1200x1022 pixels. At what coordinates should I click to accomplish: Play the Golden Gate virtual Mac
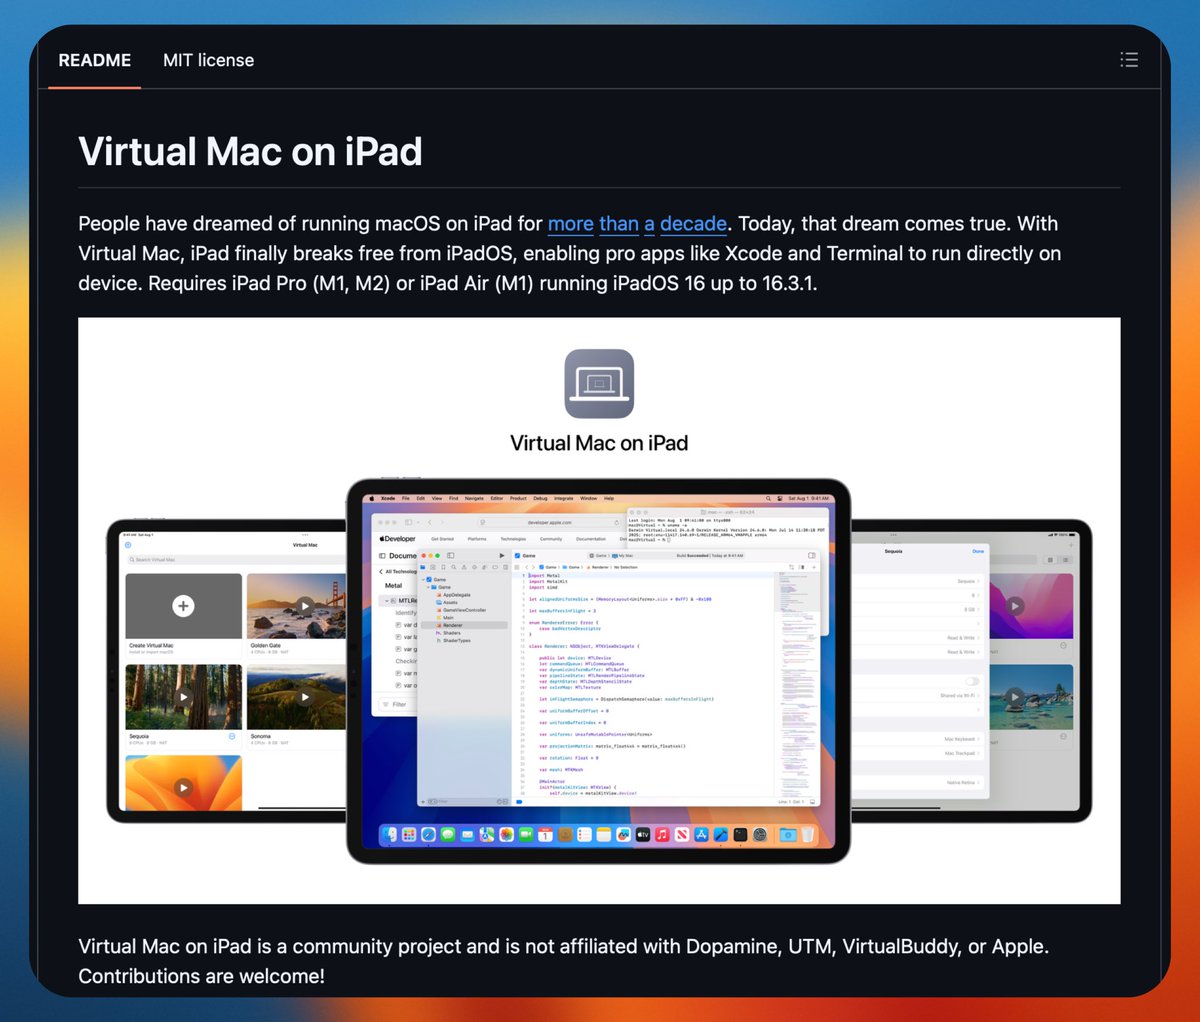[x=305, y=606]
